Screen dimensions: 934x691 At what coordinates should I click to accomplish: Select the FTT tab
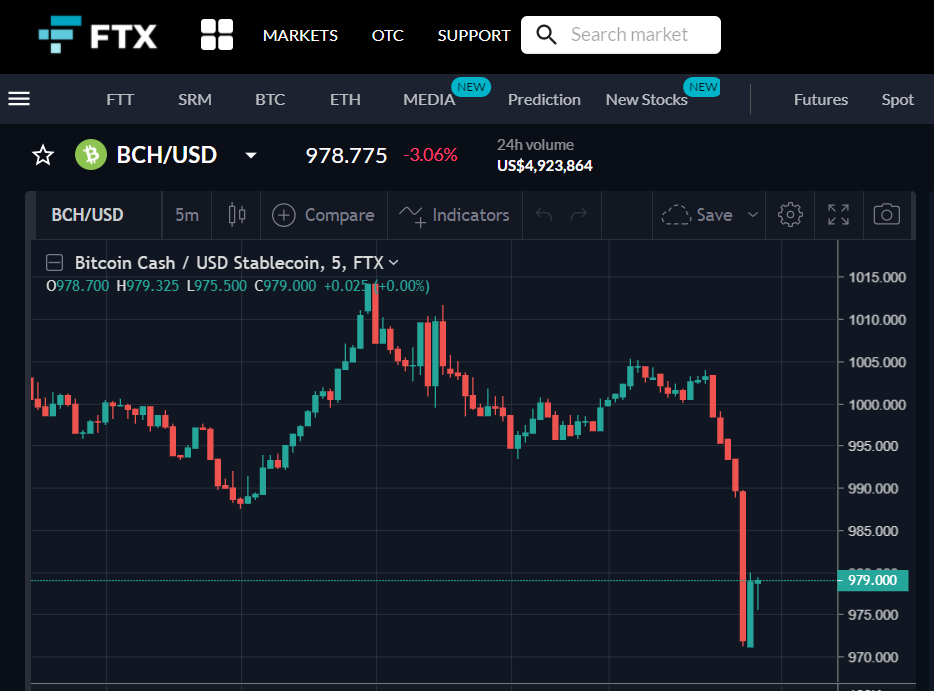pyautogui.click(x=120, y=99)
